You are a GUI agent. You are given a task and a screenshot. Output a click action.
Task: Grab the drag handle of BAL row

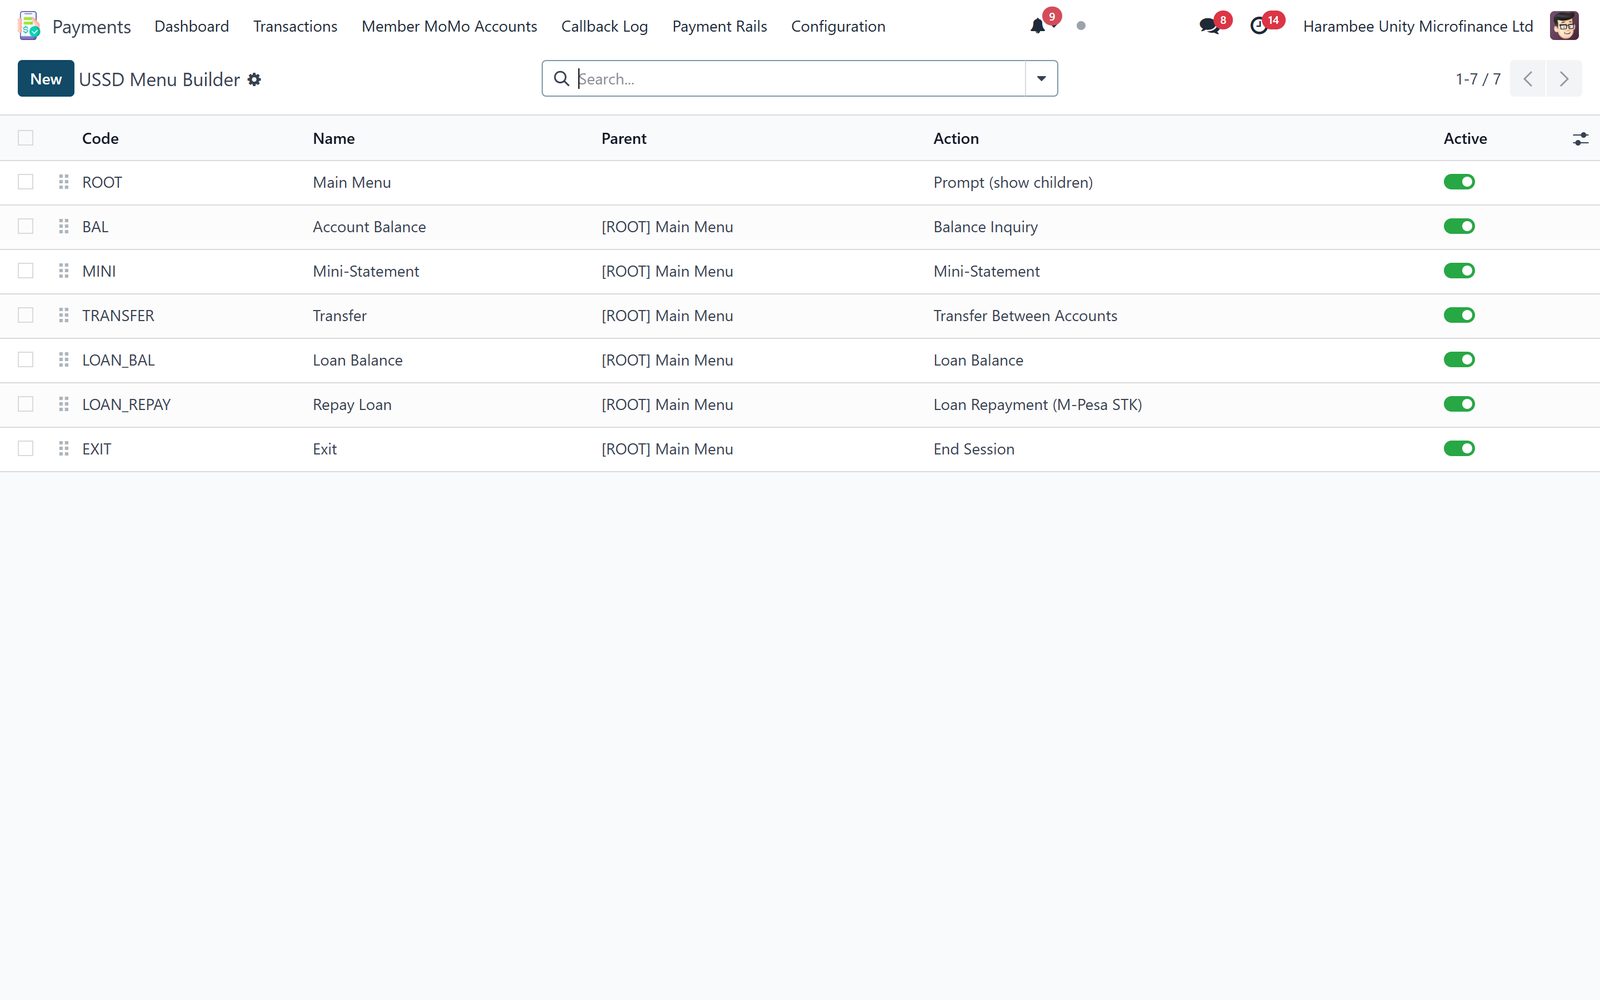(x=64, y=227)
